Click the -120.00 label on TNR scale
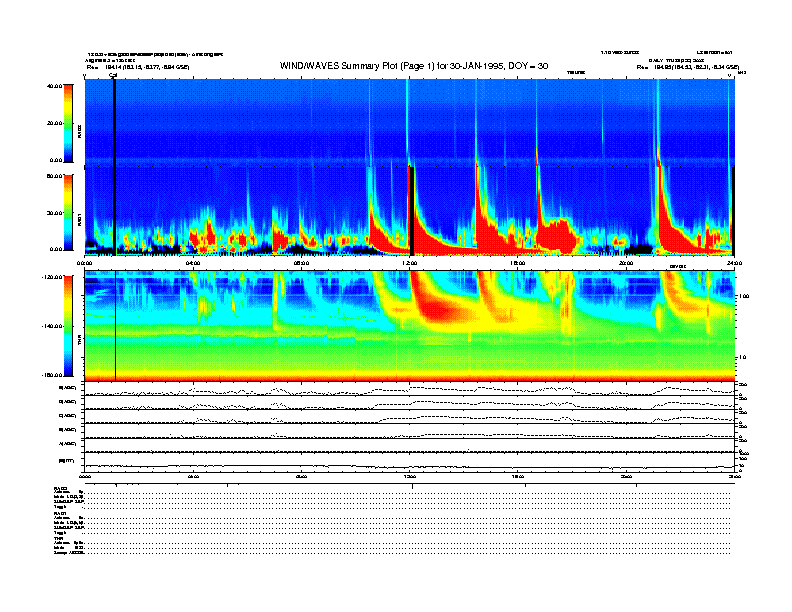 pos(52,277)
